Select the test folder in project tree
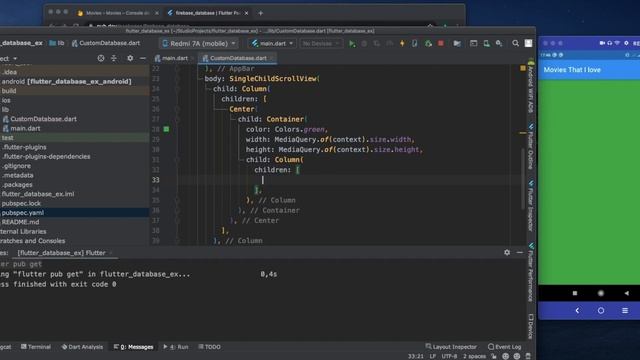 (x=7, y=138)
